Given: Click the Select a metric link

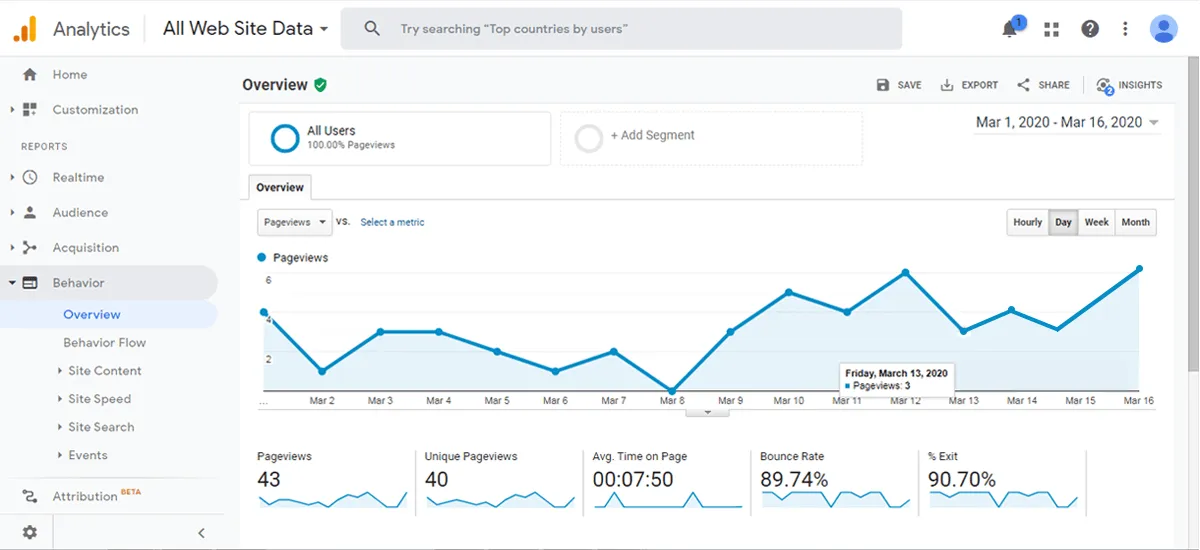Looking at the screenshot, I should (x=392, y=222).
